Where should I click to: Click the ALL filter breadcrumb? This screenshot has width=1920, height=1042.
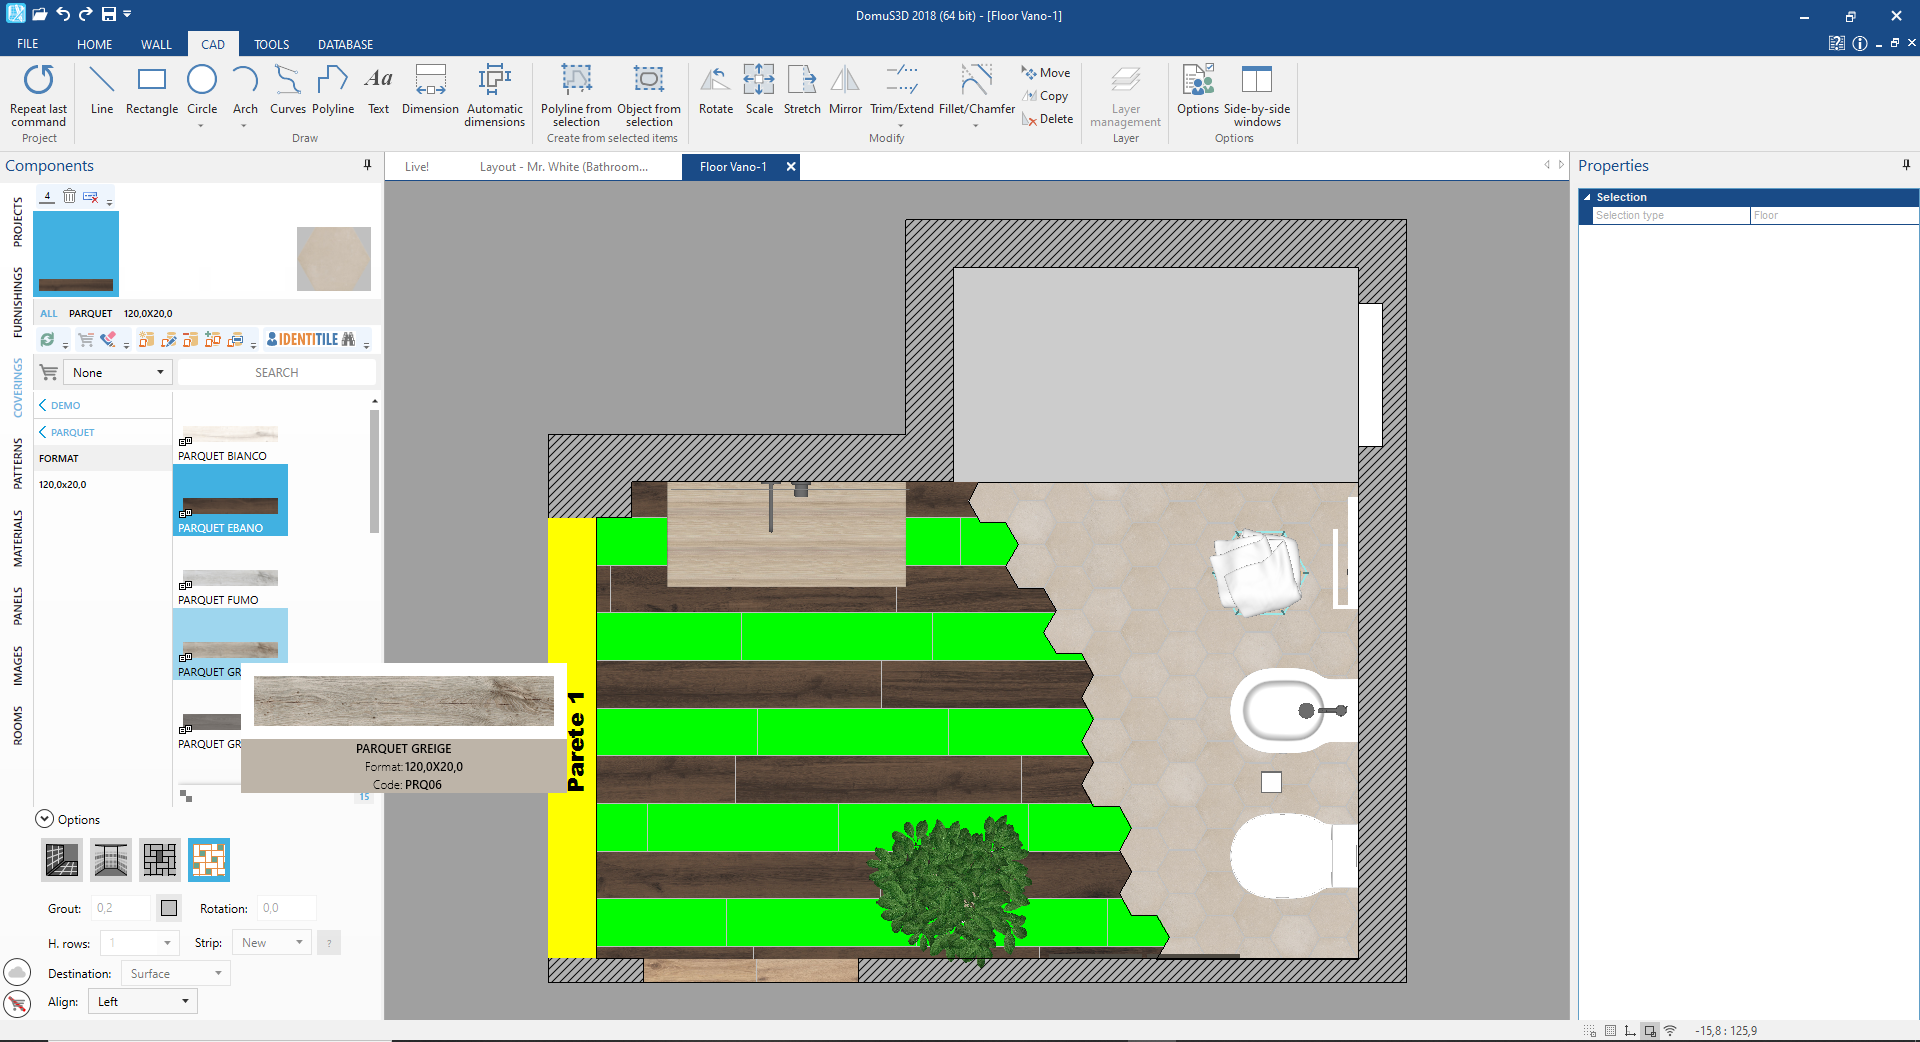(x=49, y=313)
